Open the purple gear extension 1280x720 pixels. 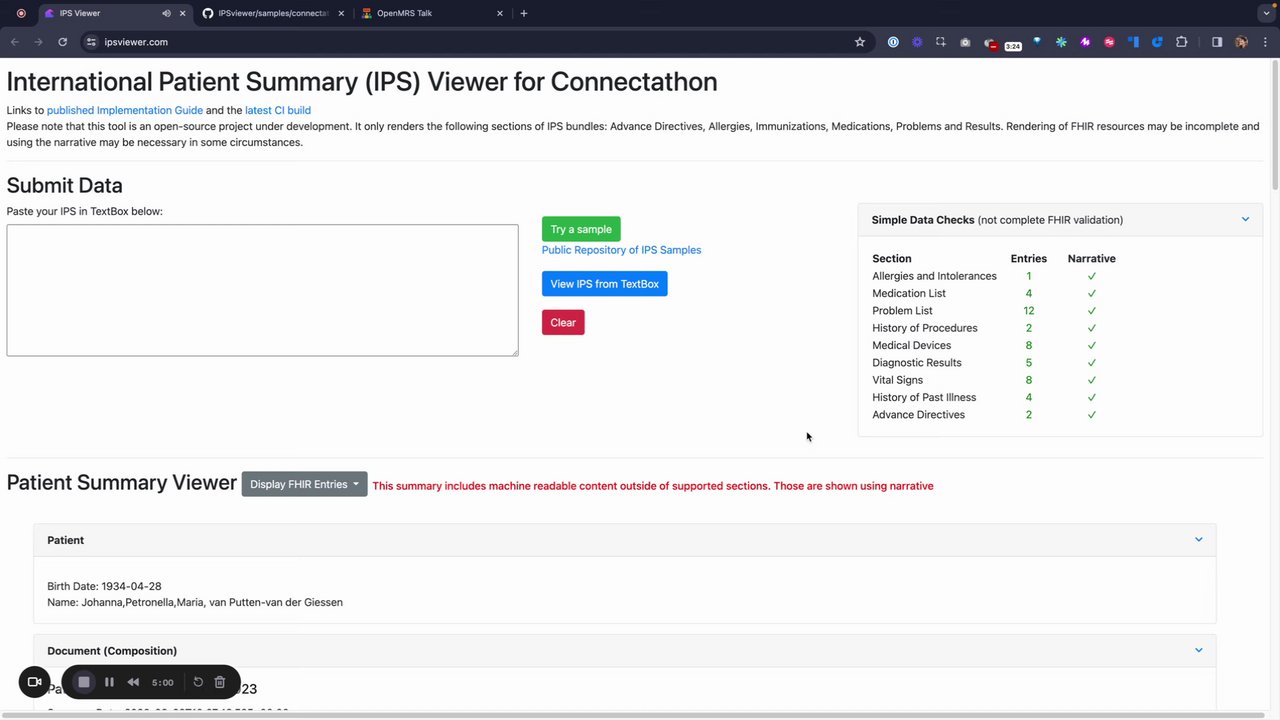(917, 42)
